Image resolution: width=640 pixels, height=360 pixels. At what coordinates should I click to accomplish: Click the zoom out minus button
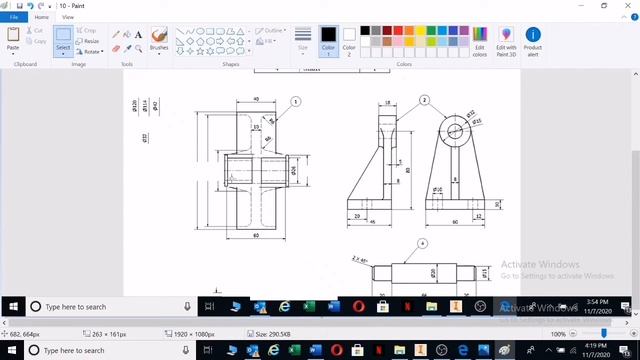[573, 333]
